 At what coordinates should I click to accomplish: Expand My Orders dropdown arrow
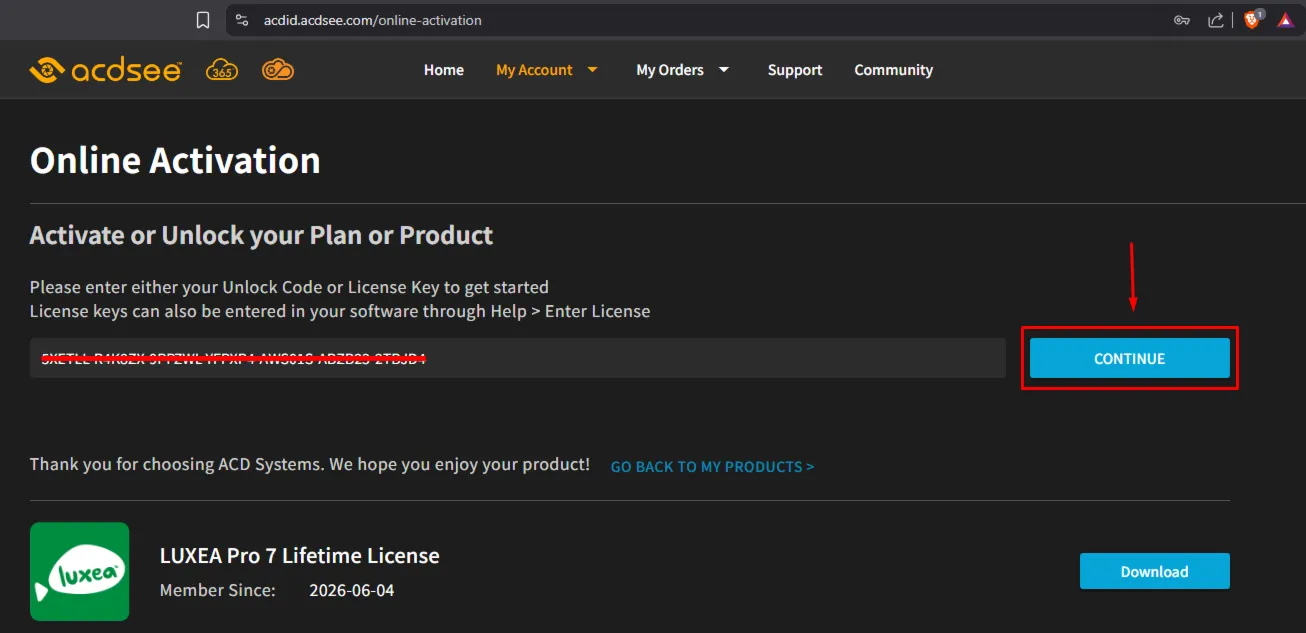coord(724,70)
